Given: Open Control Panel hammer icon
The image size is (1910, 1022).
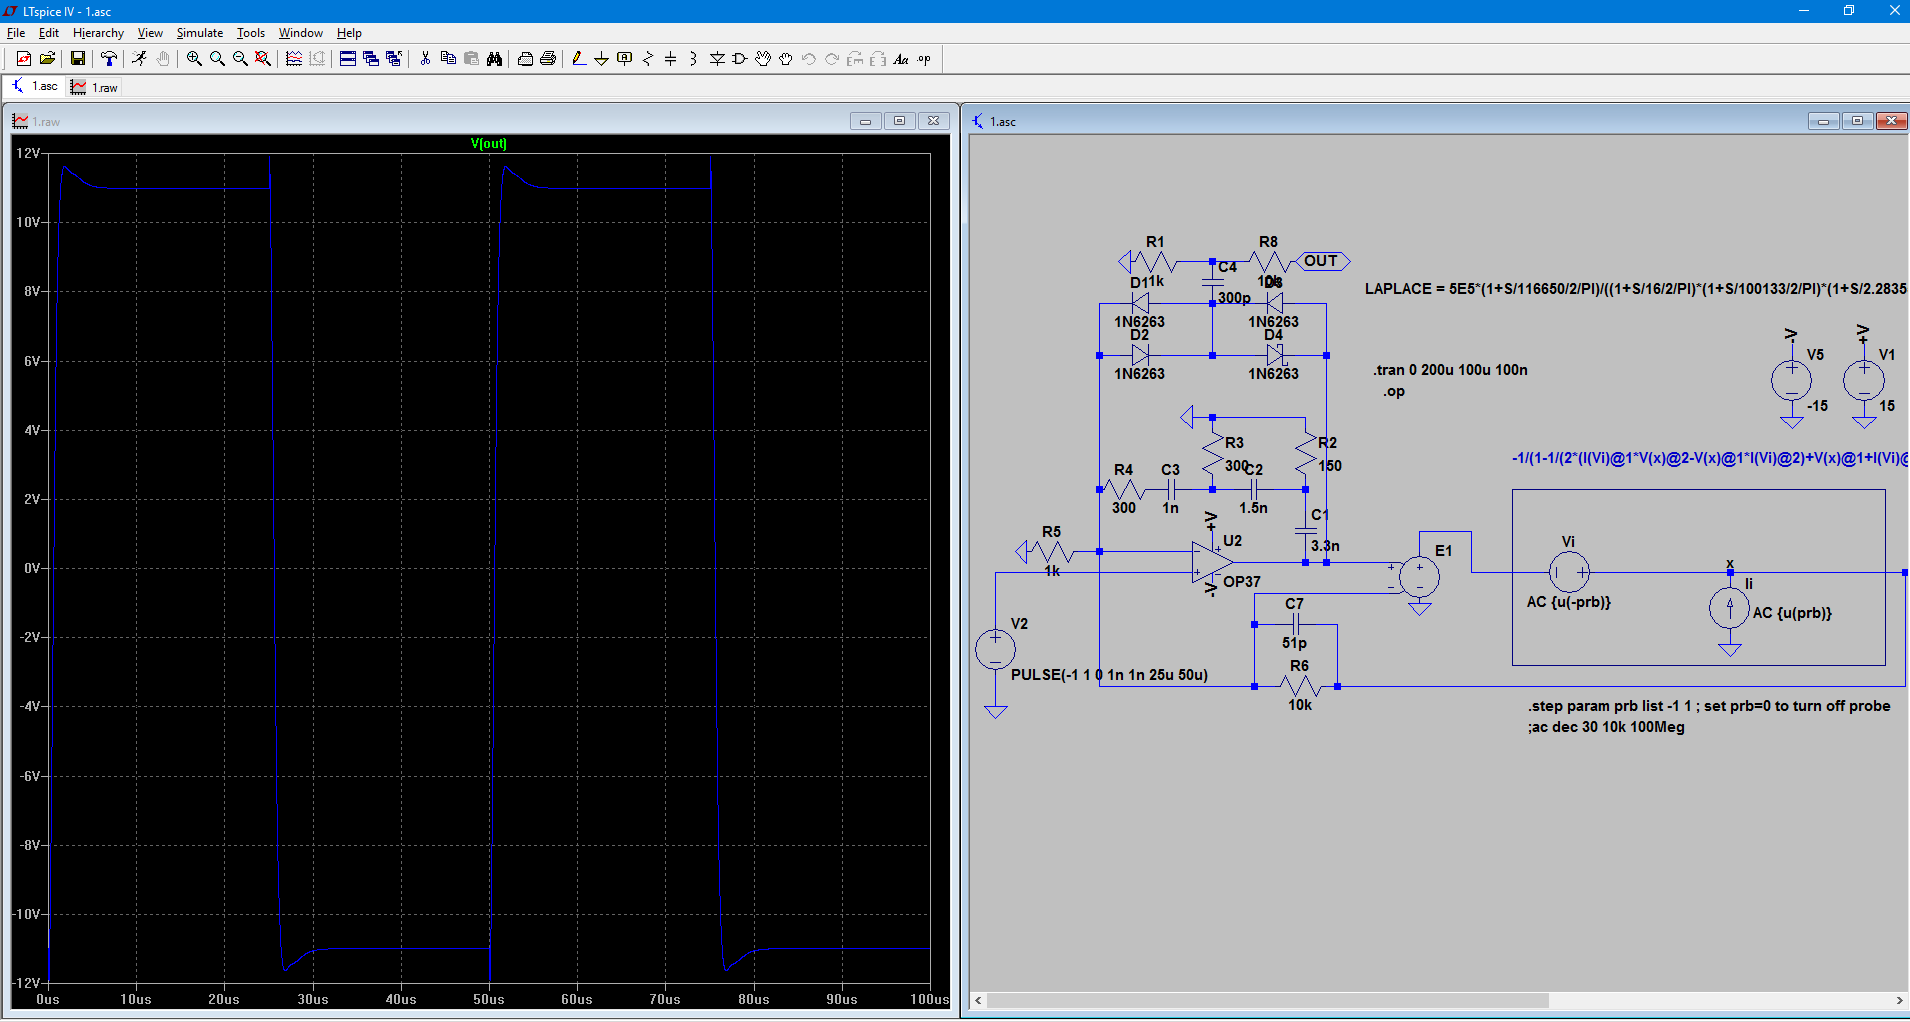Looking at the screenshot, I should [x=109, y=59].
